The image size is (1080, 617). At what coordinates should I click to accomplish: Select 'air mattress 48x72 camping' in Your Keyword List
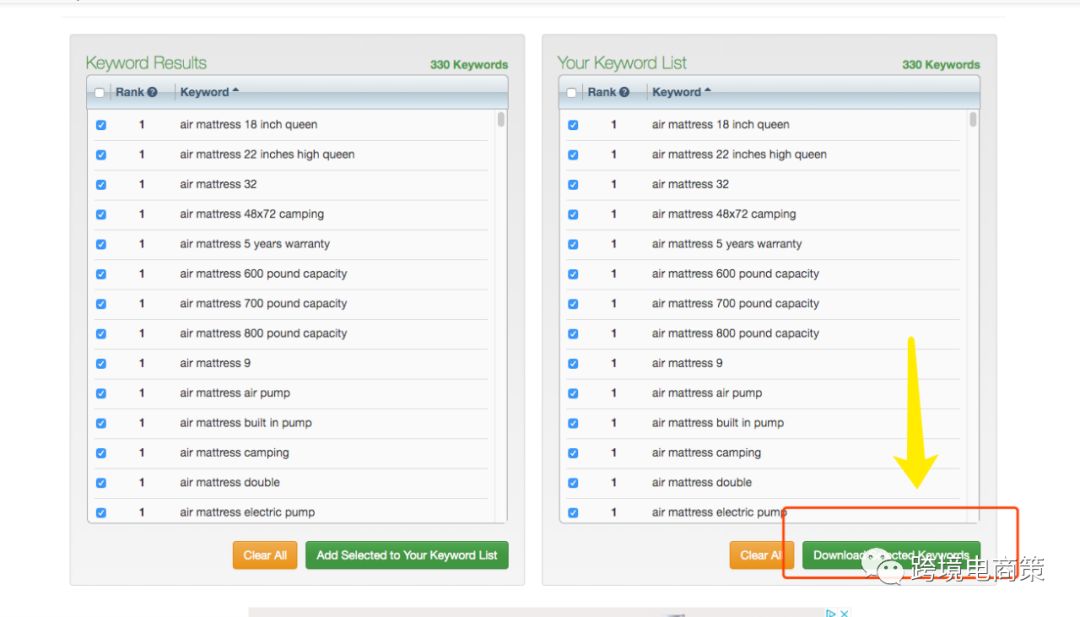coord(573,215)
